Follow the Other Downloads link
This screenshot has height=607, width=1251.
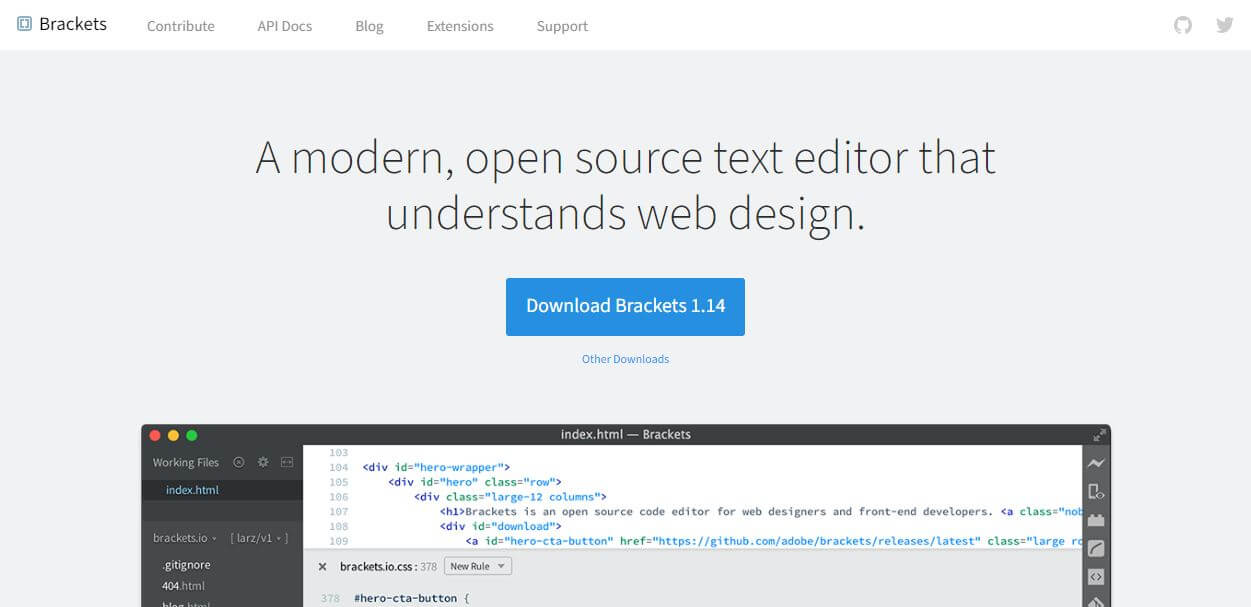625,359
